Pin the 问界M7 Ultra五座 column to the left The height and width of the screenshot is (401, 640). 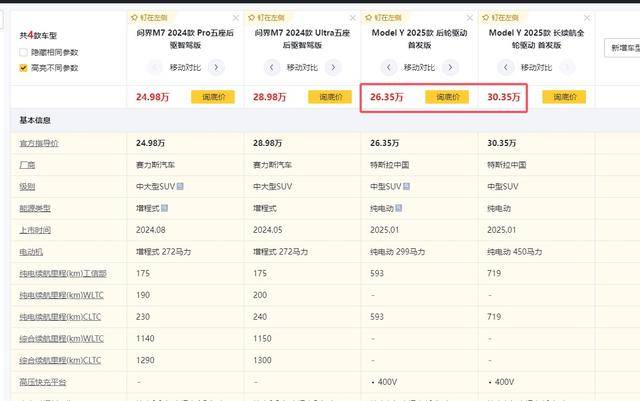click(267, 18)
